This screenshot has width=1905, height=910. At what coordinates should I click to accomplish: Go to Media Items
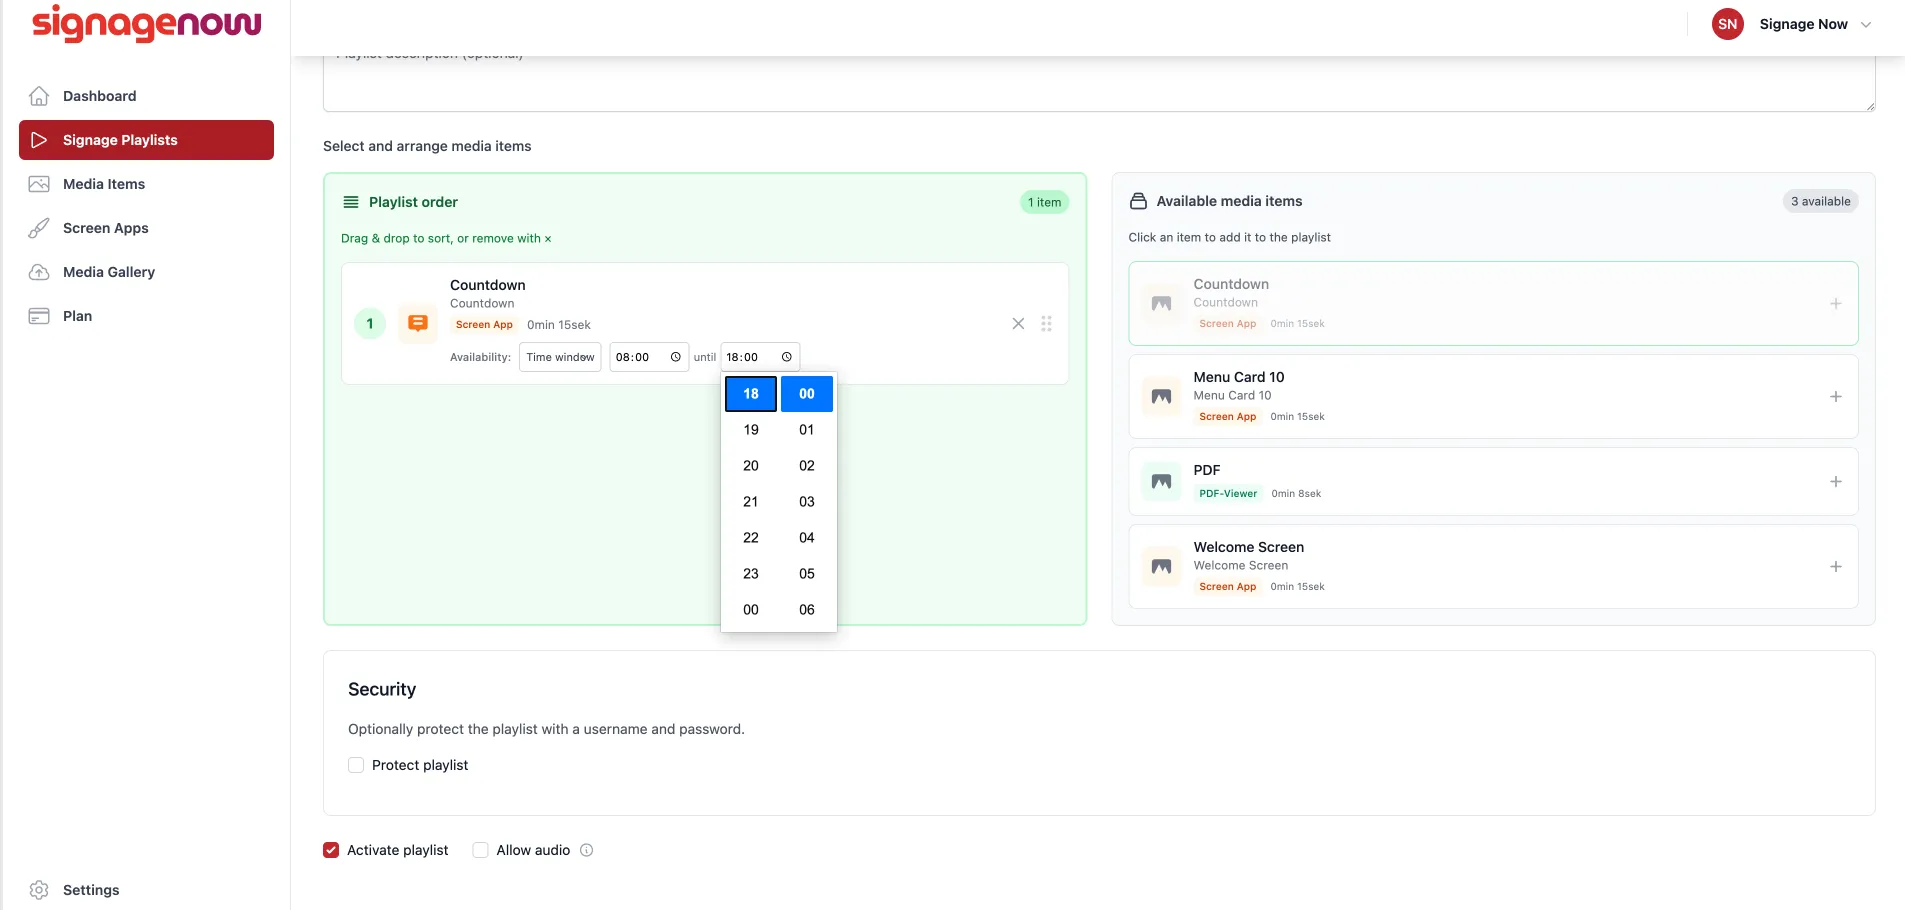pyautogui.click(x=146, y=184)
